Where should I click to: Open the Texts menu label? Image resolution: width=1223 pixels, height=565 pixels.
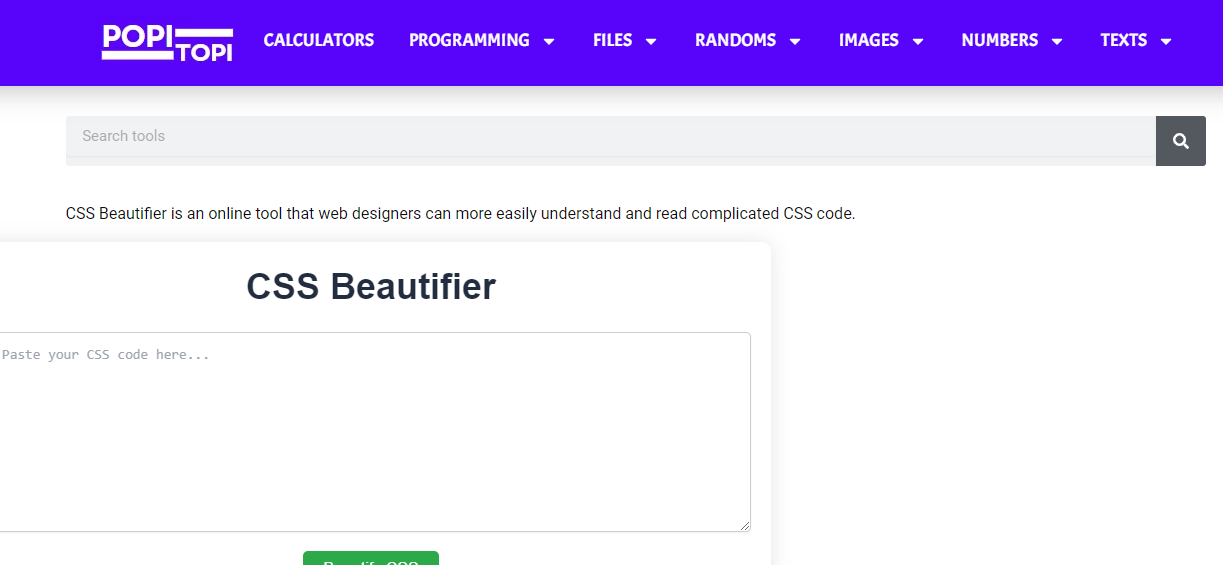pyautogui.click(x=1123, y=40)
